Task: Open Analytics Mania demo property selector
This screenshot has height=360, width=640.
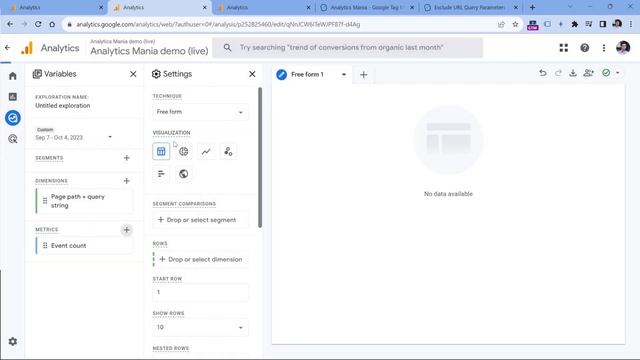Action: click(x=149, y=48)
